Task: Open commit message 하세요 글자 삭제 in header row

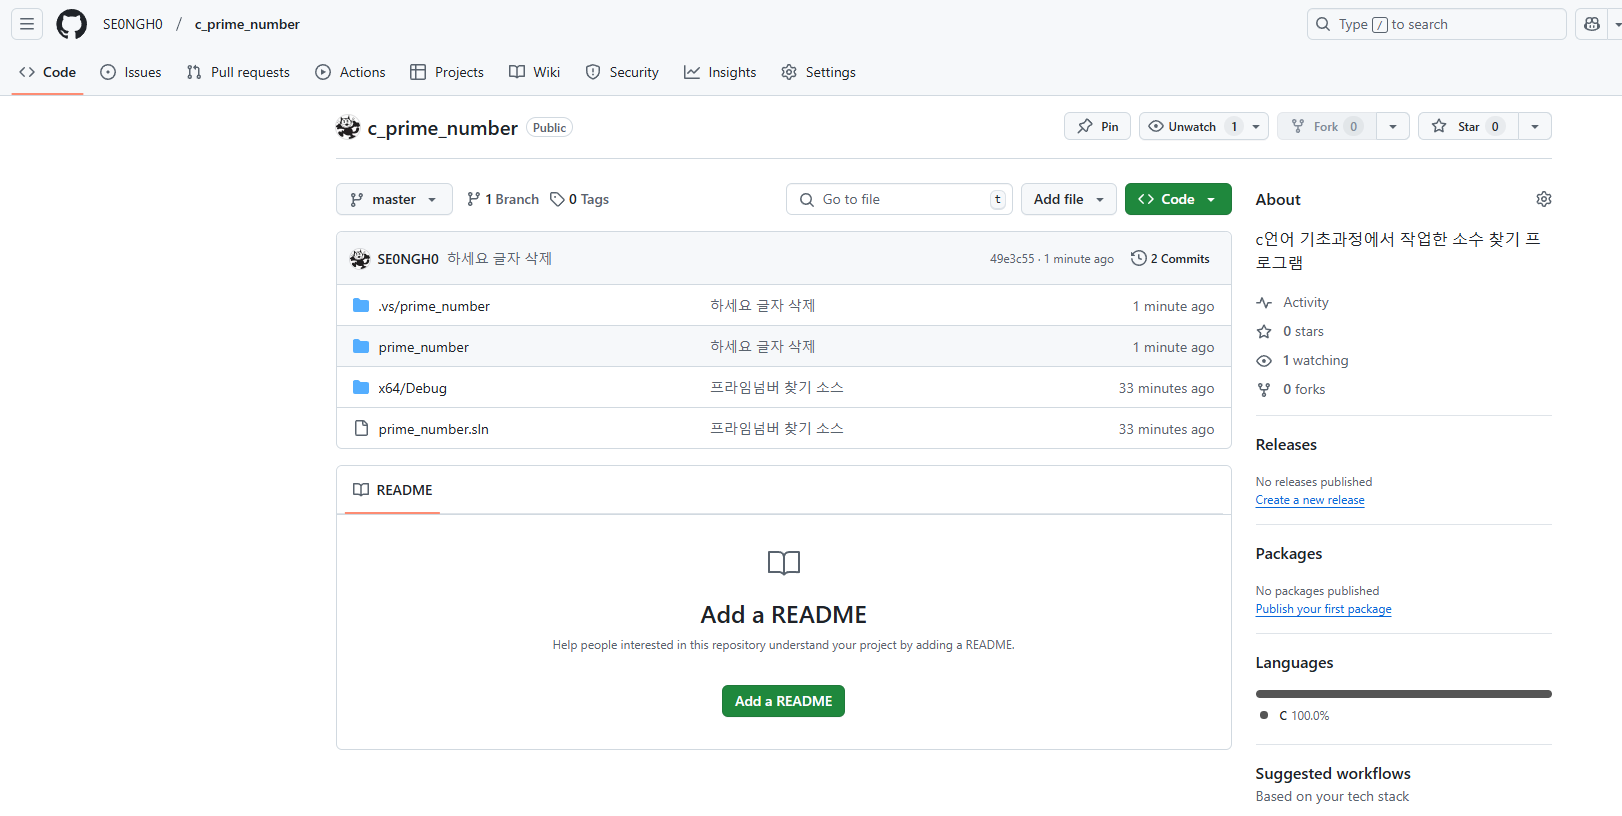Action: 499,258
